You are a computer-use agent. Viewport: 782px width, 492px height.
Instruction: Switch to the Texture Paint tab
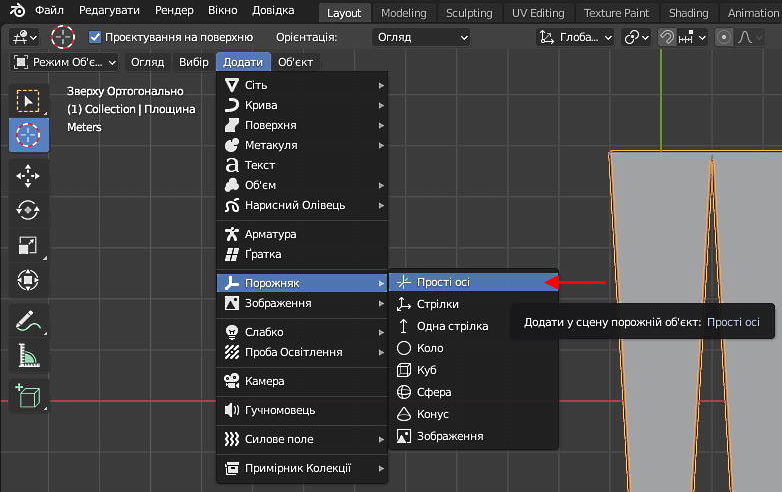(x=616, y=13)
